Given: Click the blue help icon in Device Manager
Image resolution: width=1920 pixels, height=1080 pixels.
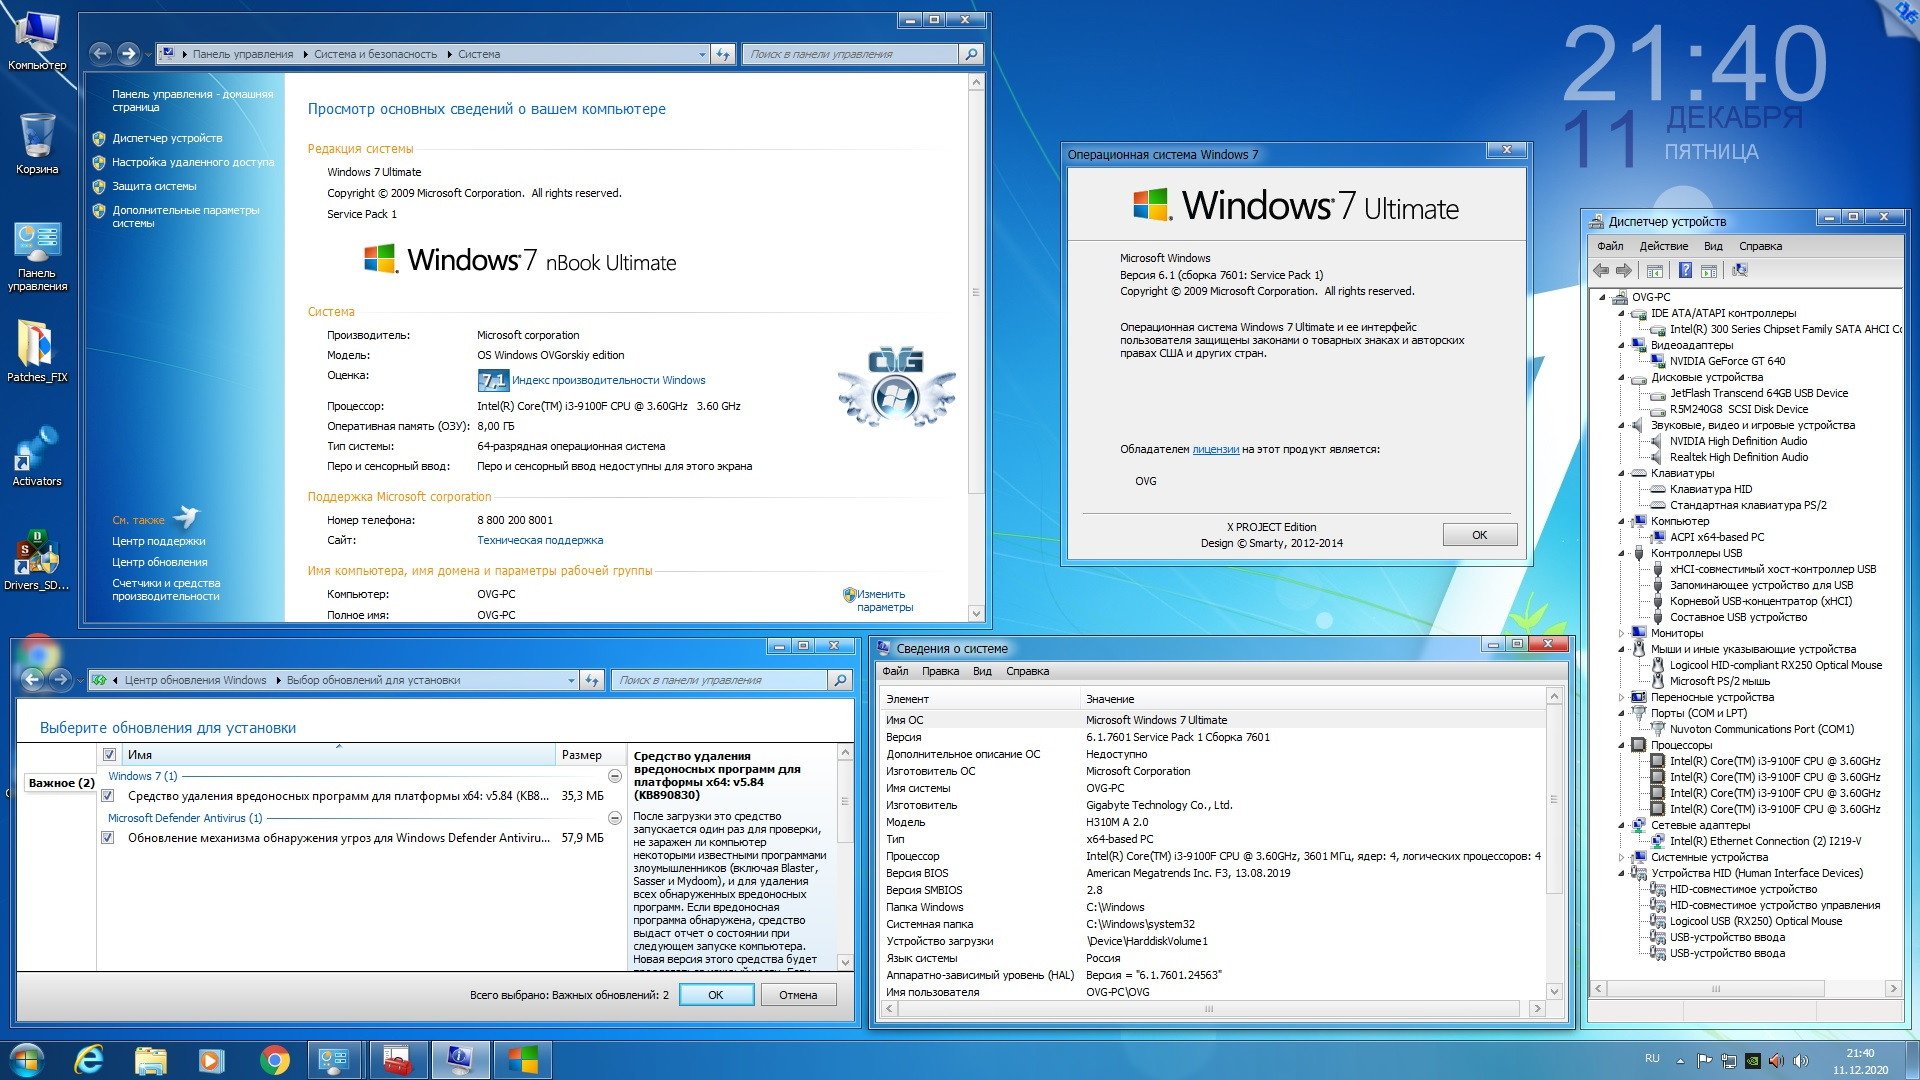Looking at the screenshot, I should (x=1685, y=271).
